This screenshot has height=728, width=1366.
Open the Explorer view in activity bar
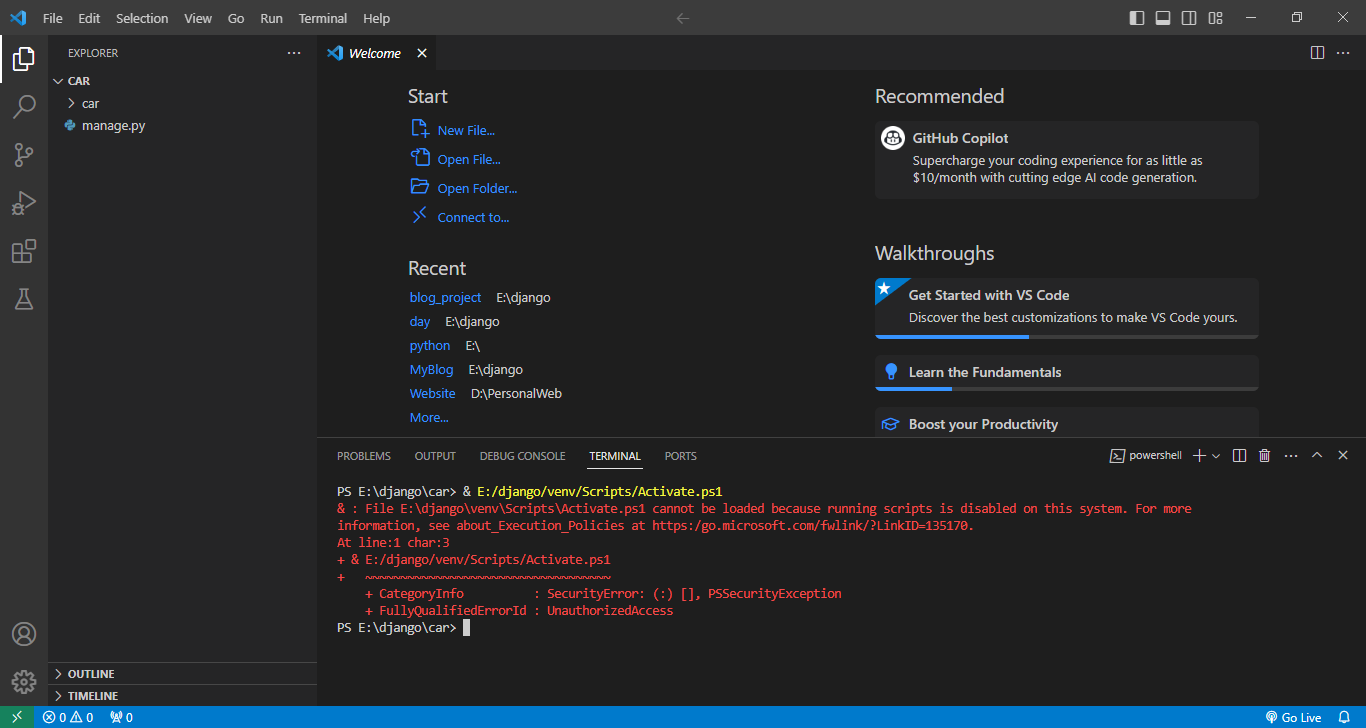[24, 59]
